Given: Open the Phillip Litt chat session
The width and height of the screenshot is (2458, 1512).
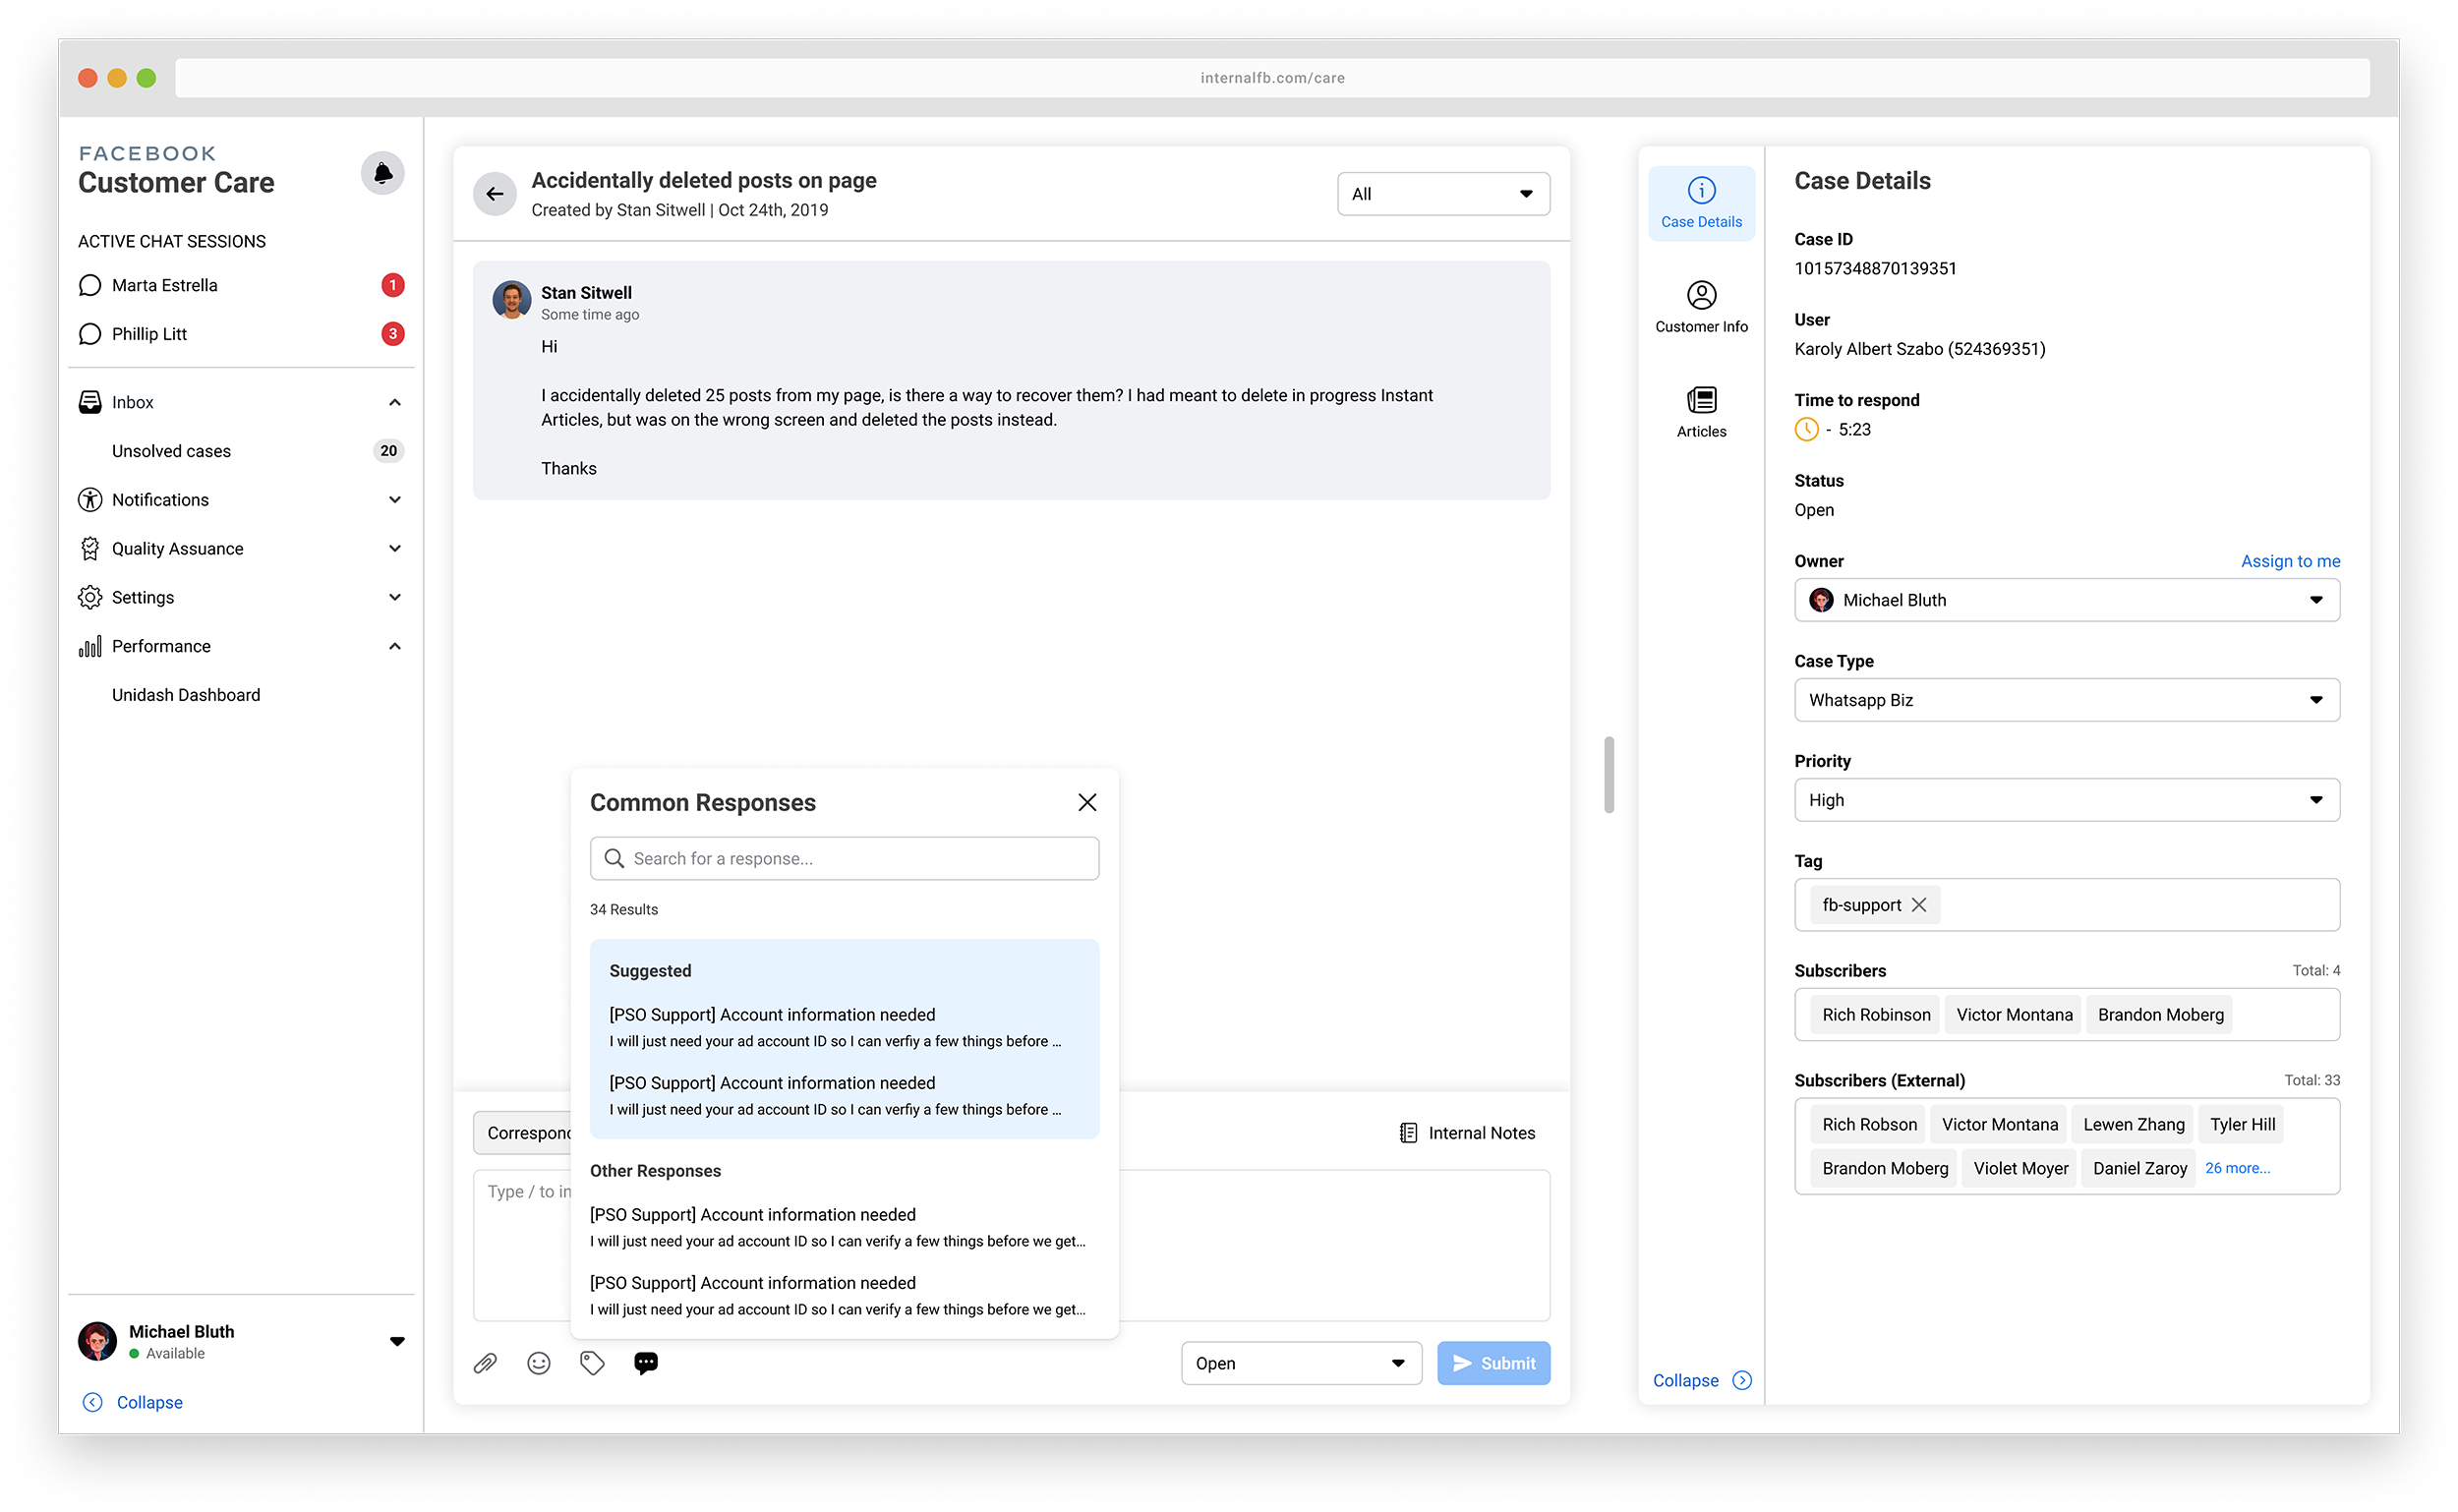Looking at the screenshot, I should [x=150, y=334].
